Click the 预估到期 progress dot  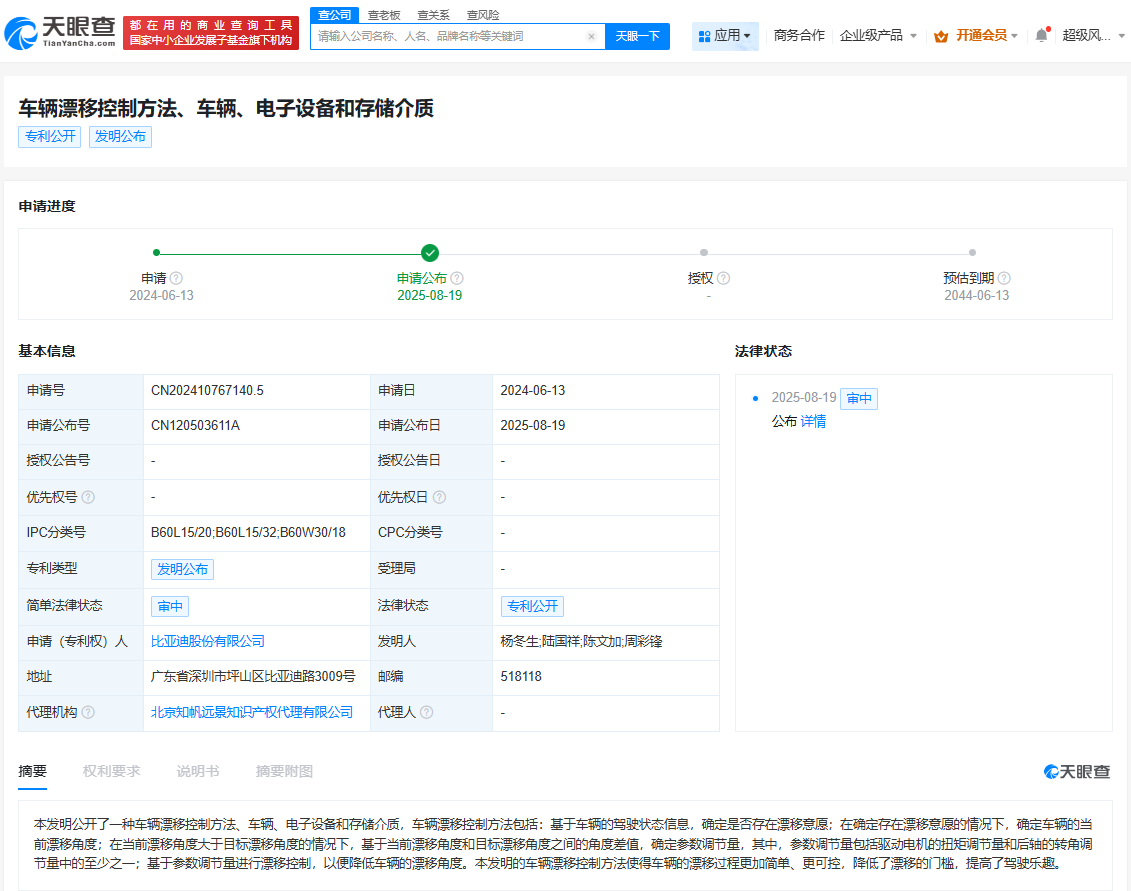[972, 253]
